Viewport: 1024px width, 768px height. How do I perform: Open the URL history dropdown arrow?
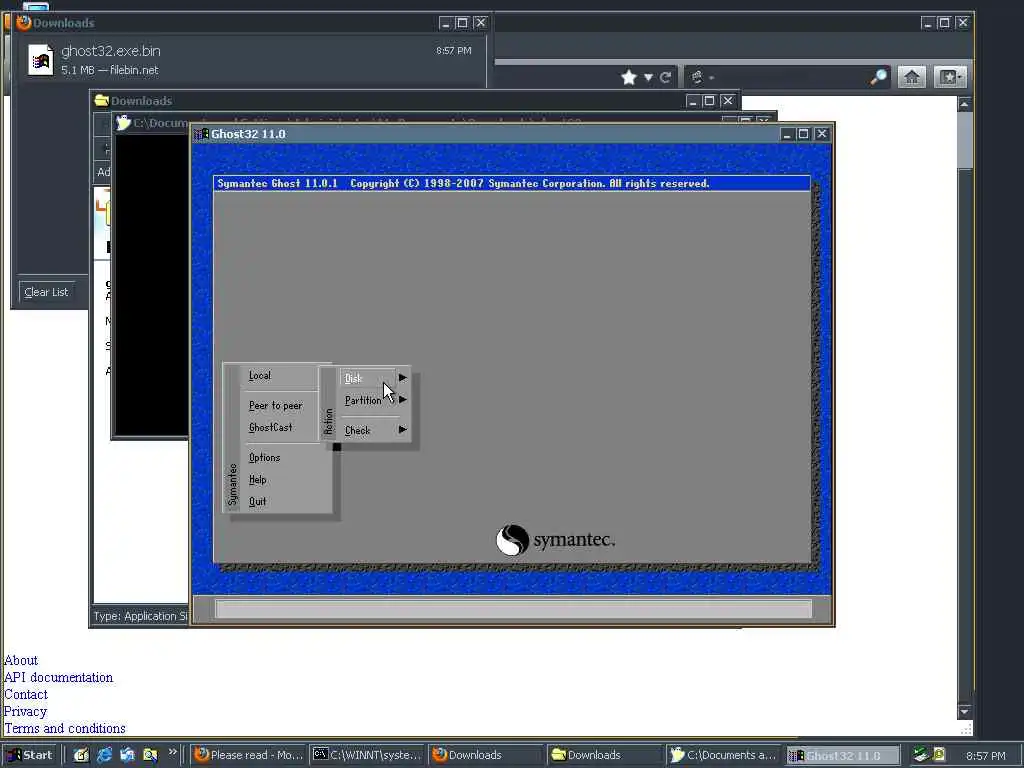pyautogui.click(x=648, y=78)
